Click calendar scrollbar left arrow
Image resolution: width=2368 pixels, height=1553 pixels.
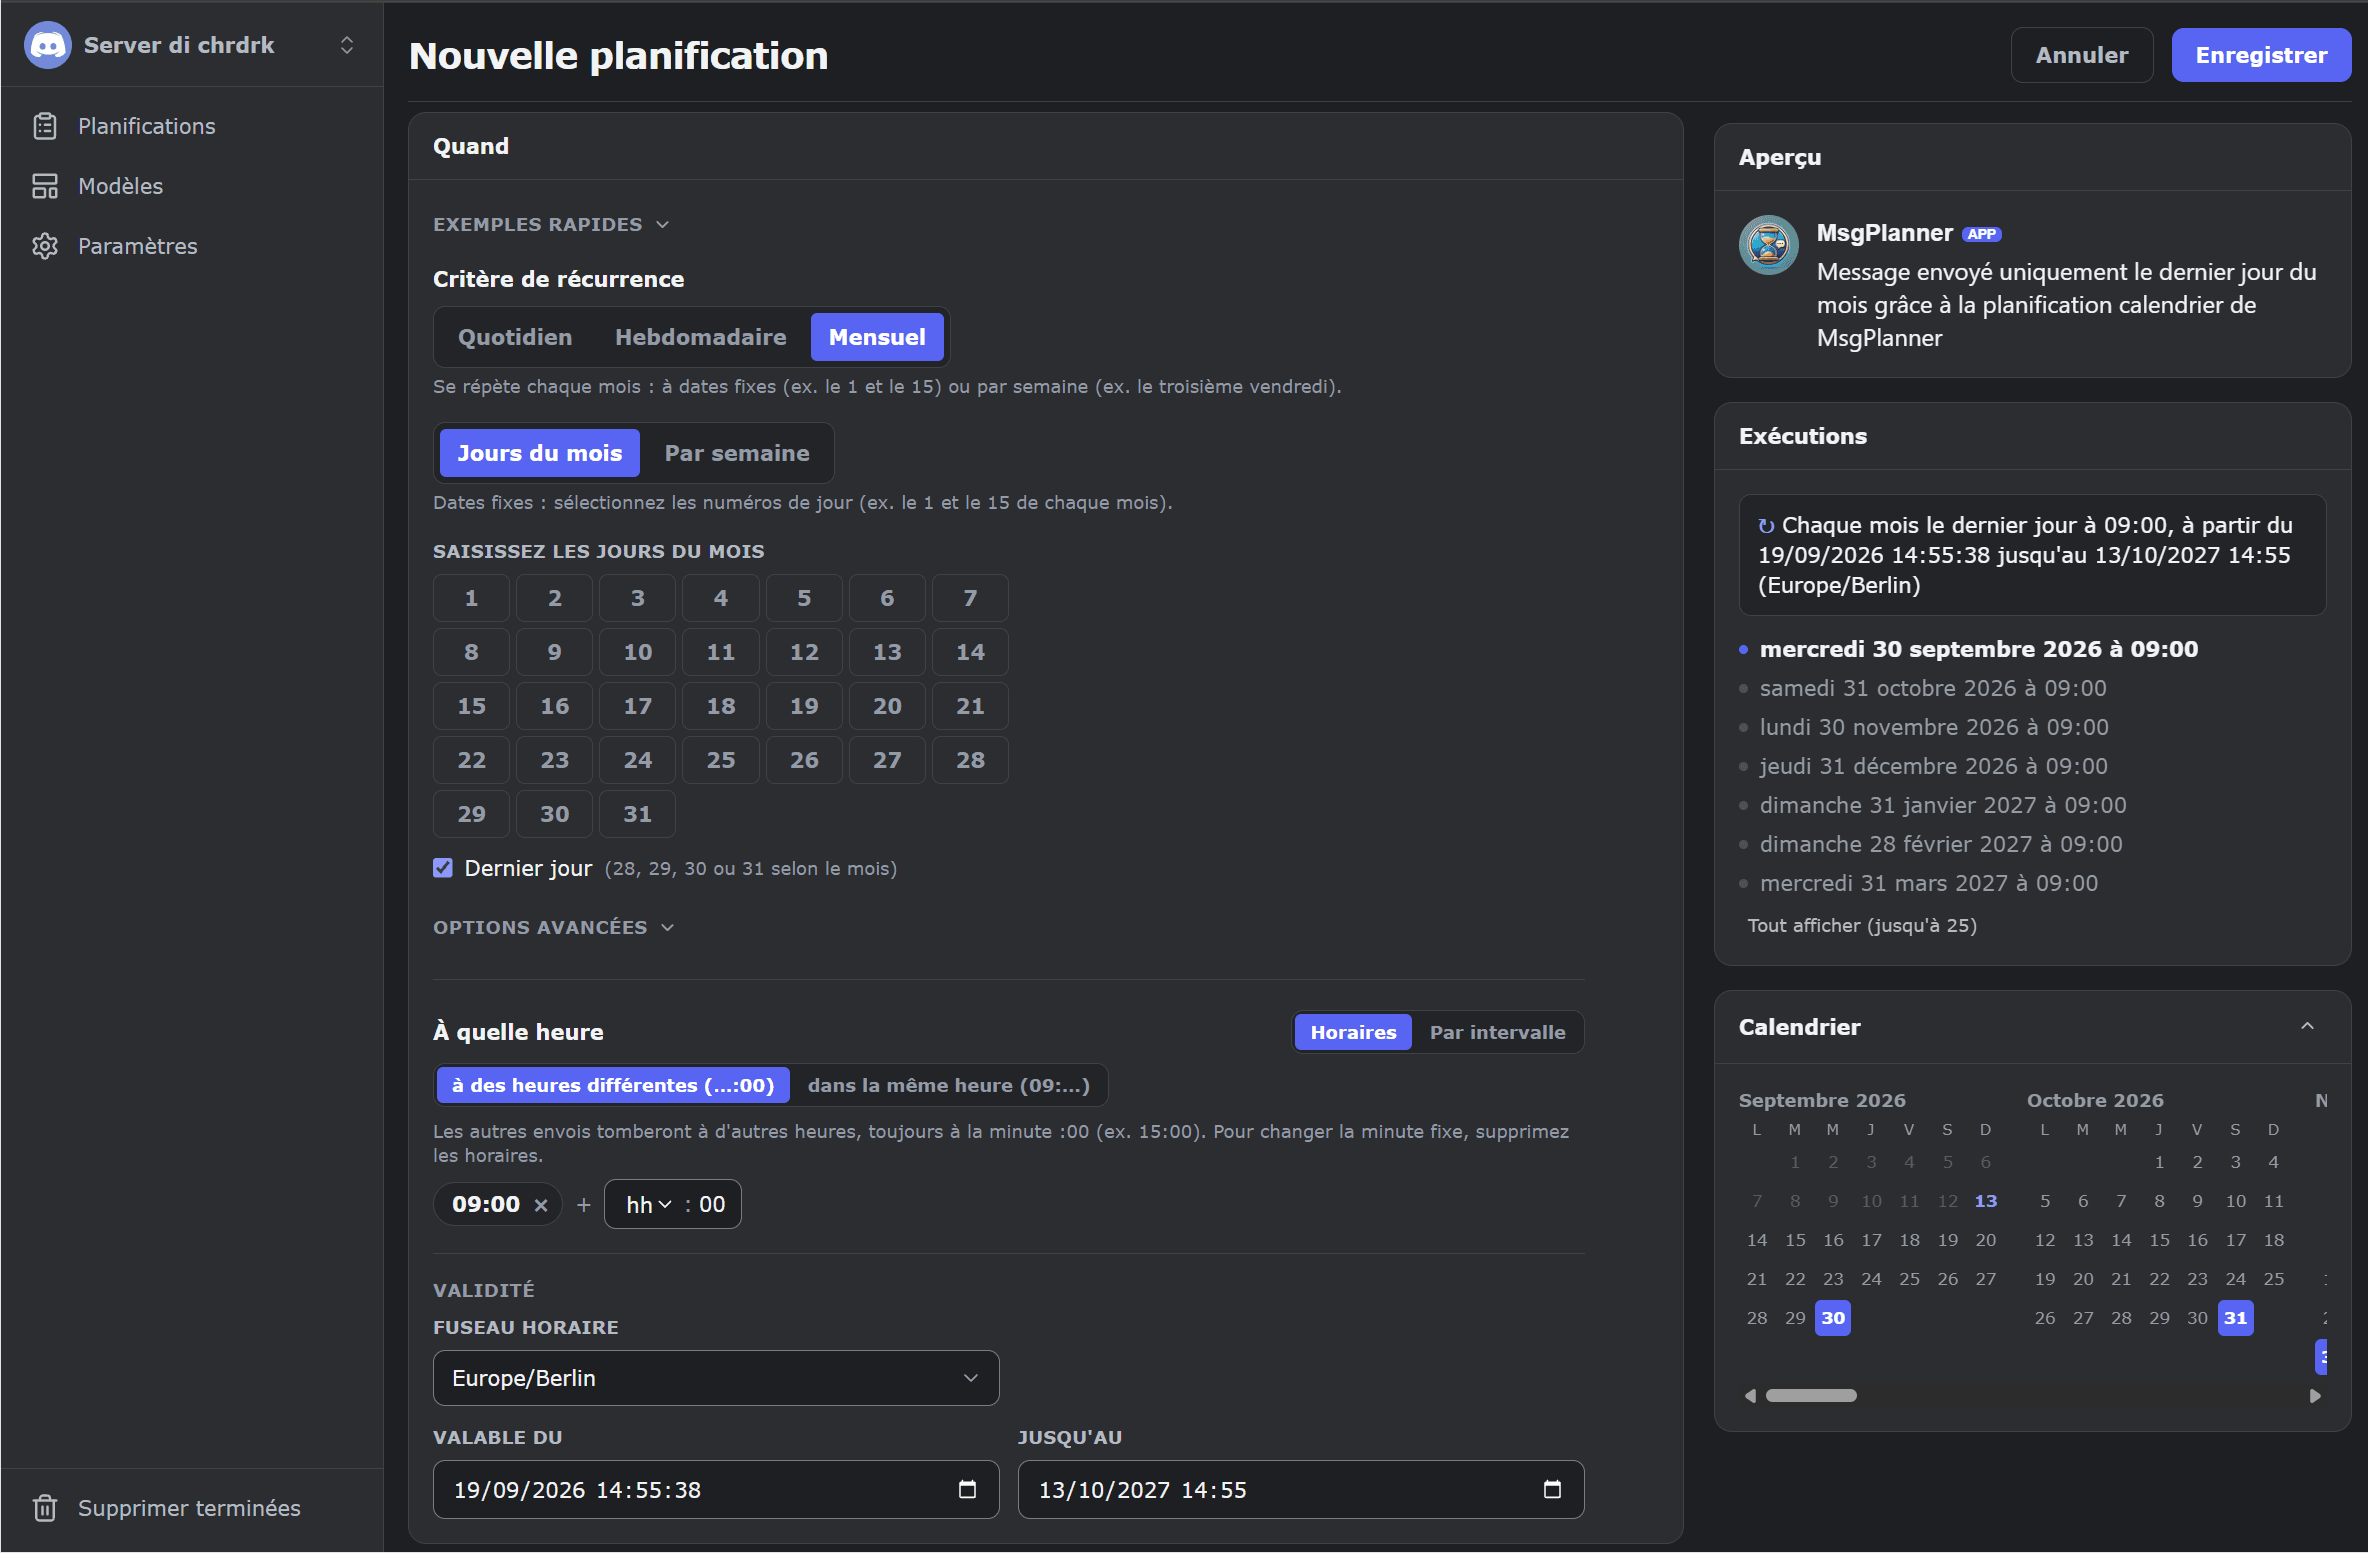1750,1396
